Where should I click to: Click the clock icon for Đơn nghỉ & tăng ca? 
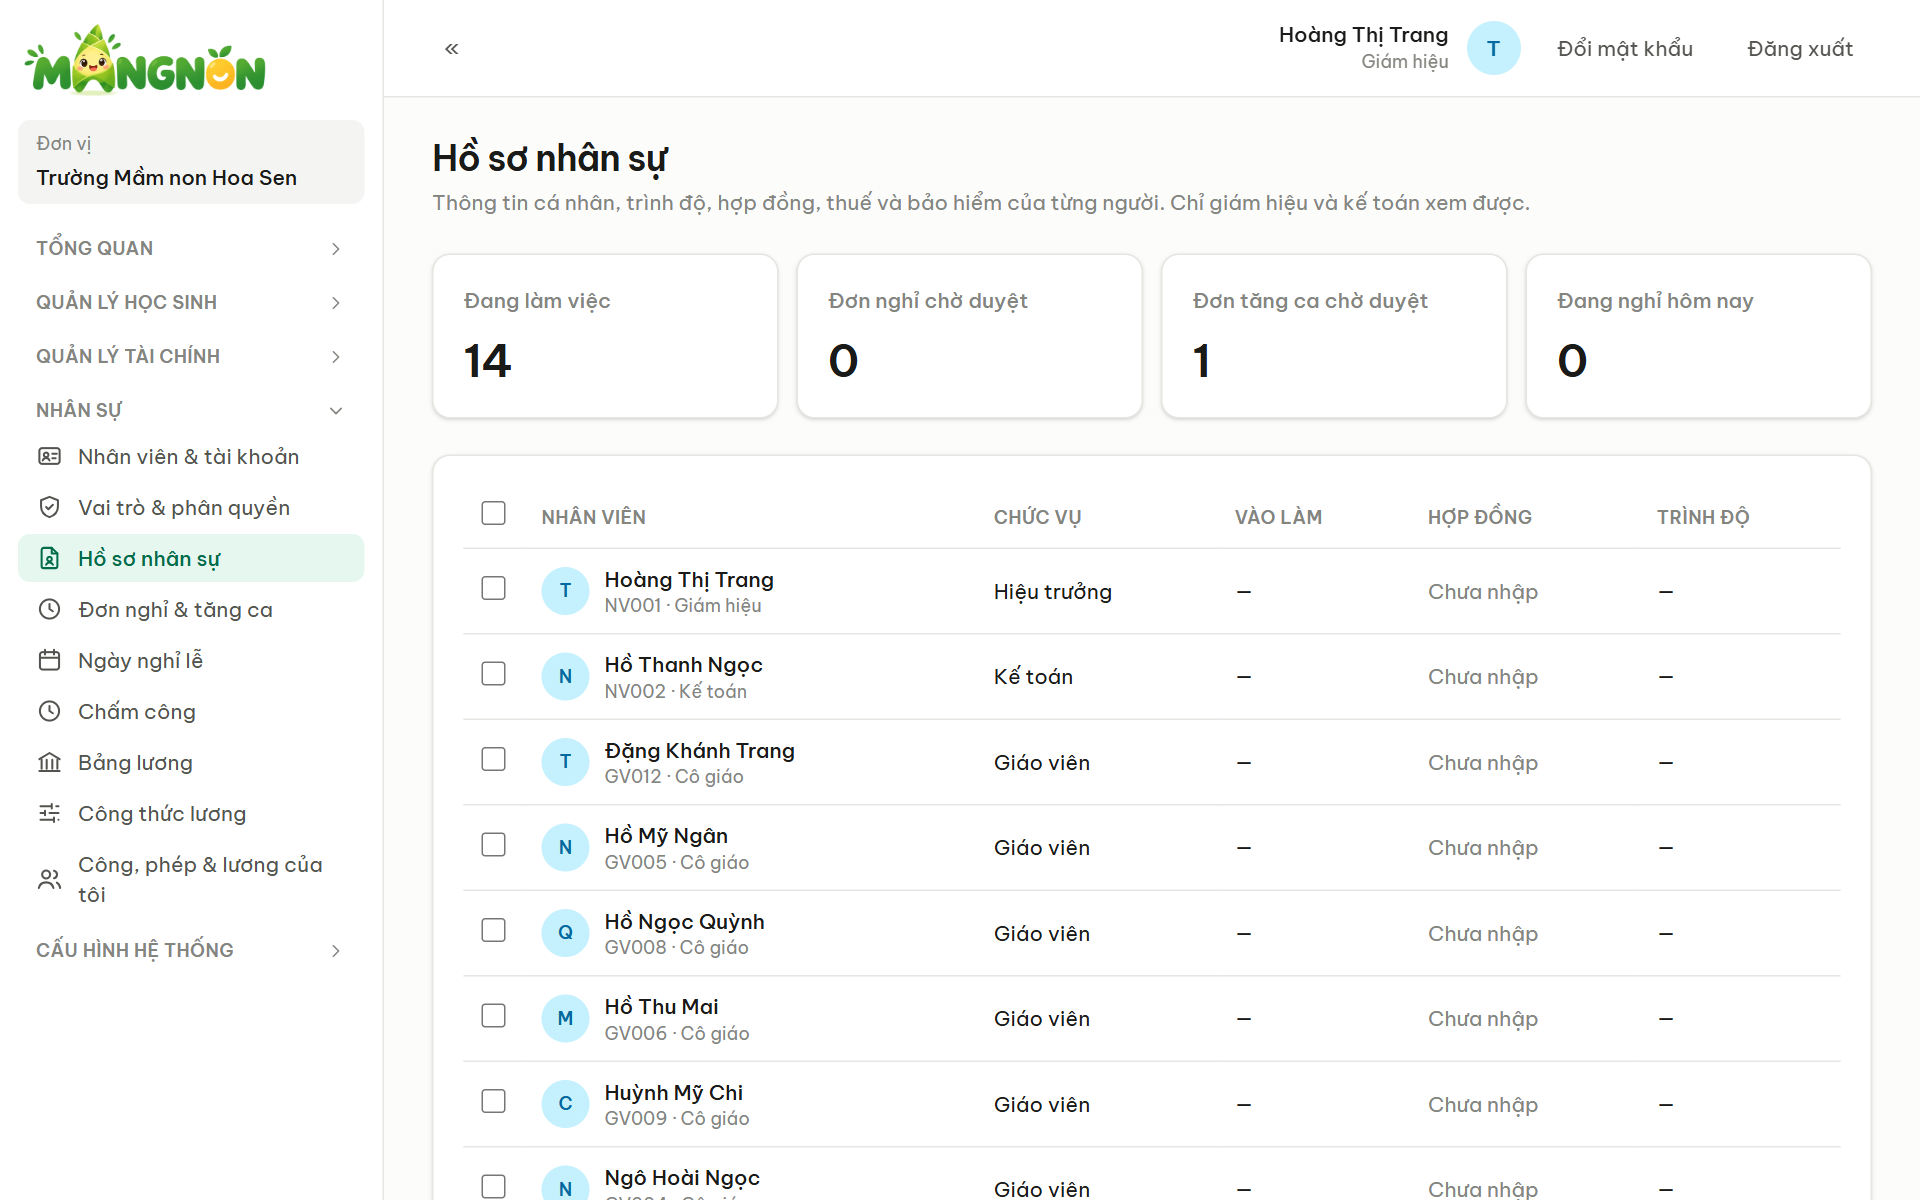click(49, 610)
